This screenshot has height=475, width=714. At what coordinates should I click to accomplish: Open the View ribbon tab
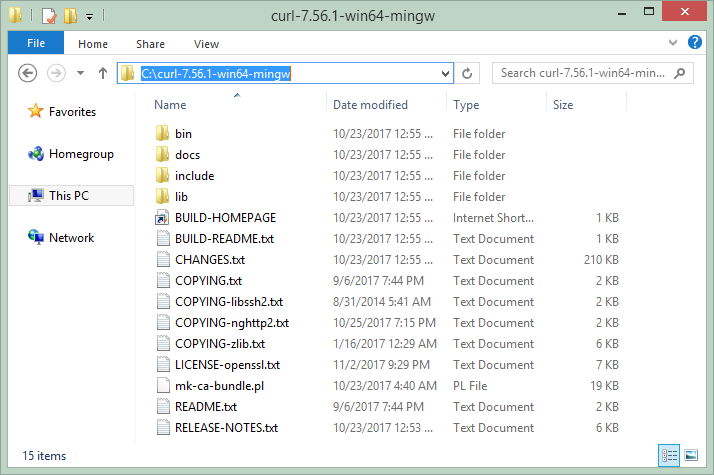click(206, 44)
